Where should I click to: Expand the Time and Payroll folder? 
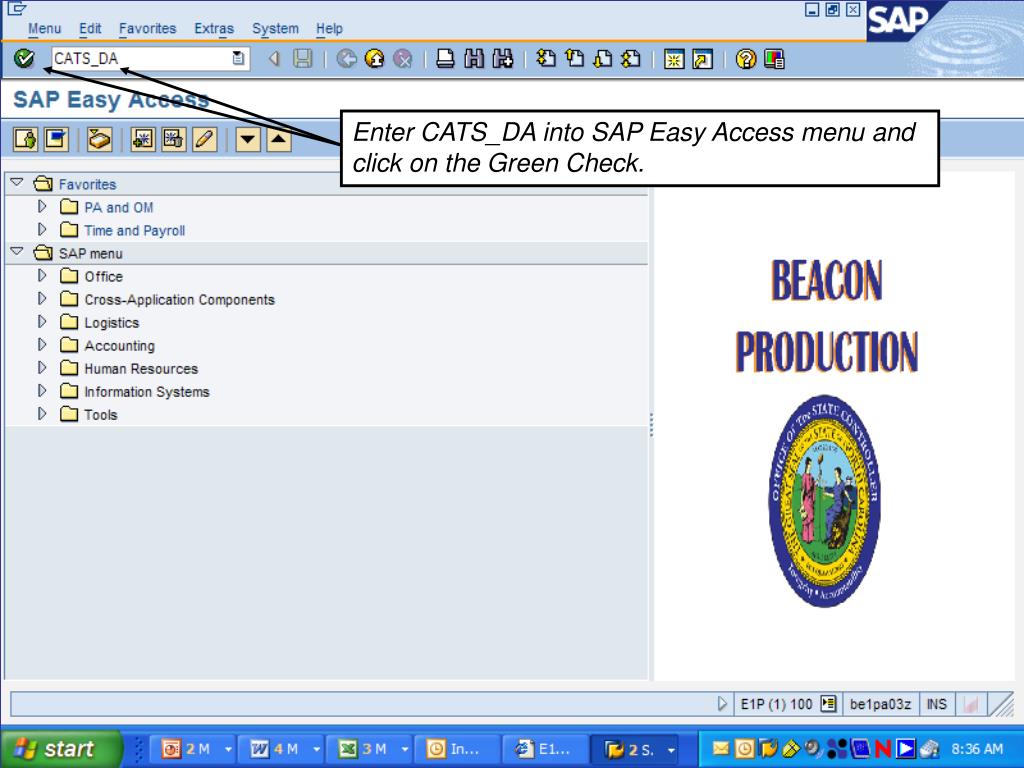pyautogui.click(x=42, y=229)
